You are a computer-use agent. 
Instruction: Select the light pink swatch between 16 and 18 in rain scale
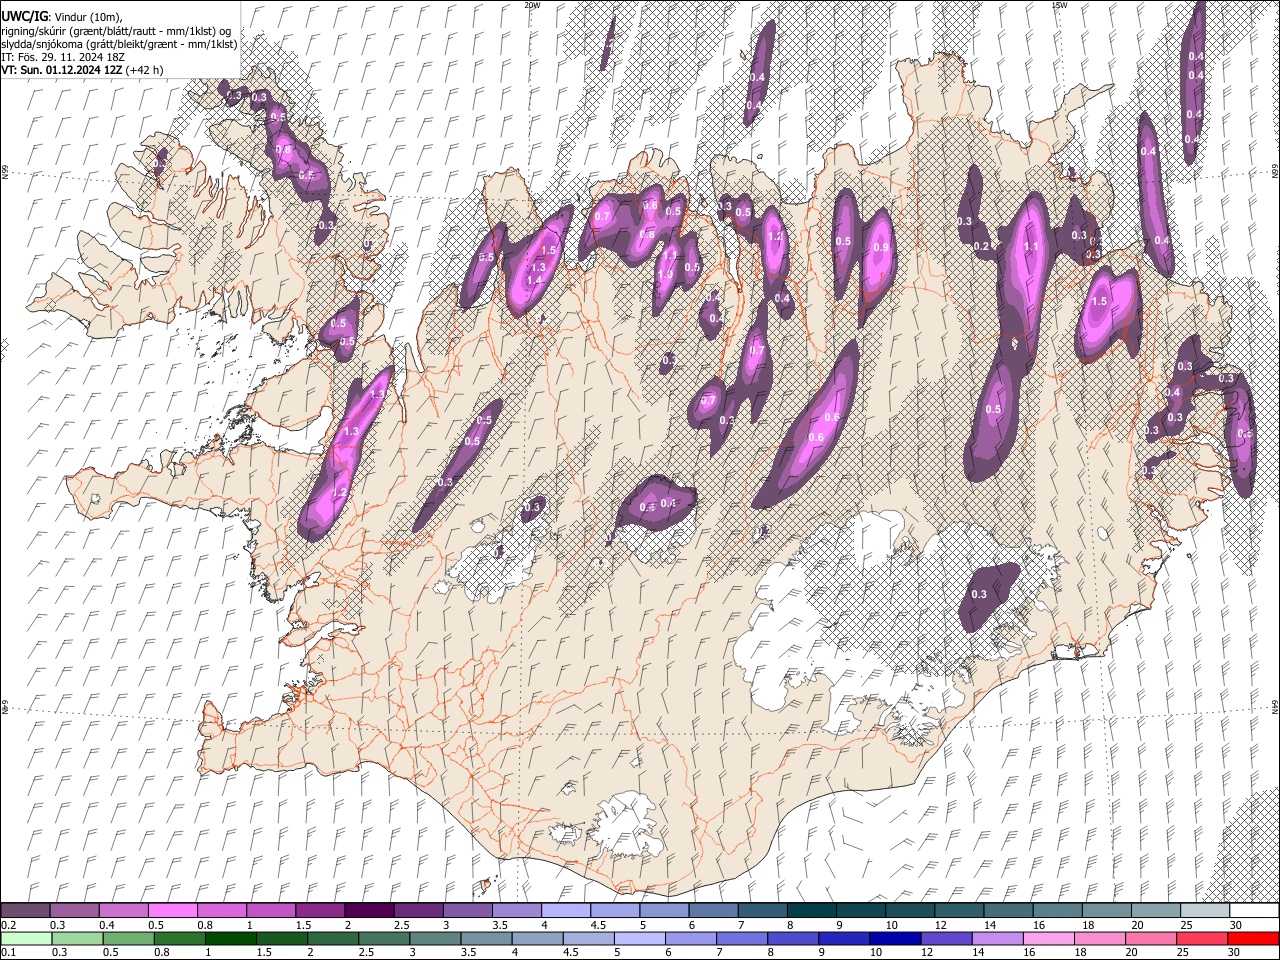point(1048,938)
